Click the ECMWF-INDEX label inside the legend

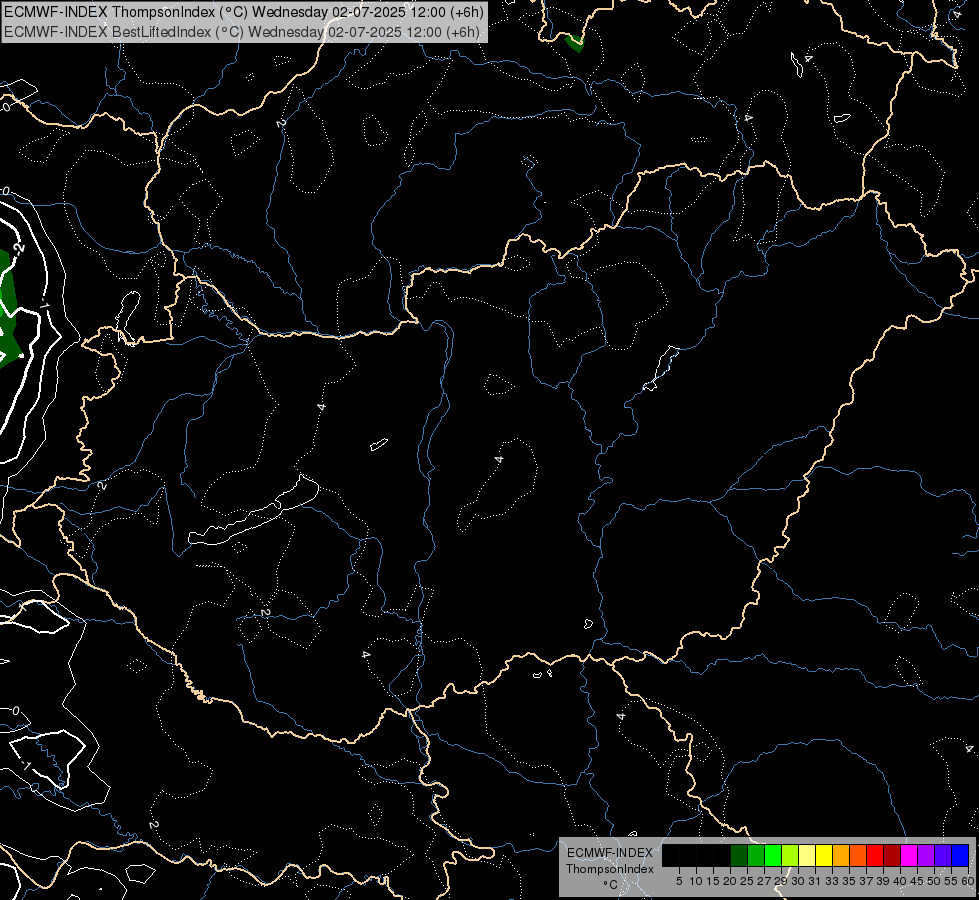tap(609, 853)
